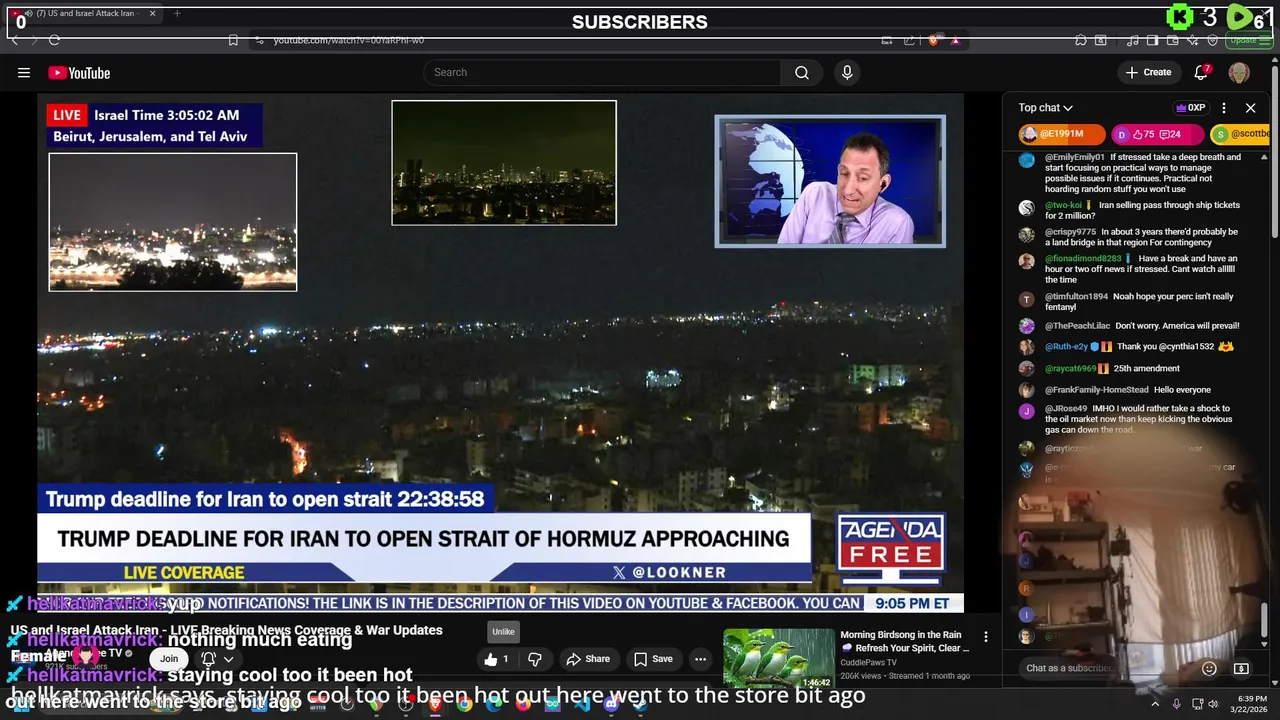Image resolution: width=1280 pixels, height=720 pixels.
Task: Open Morning Birdsong in the Rain thumbnail
Action: tap(778, 658)
